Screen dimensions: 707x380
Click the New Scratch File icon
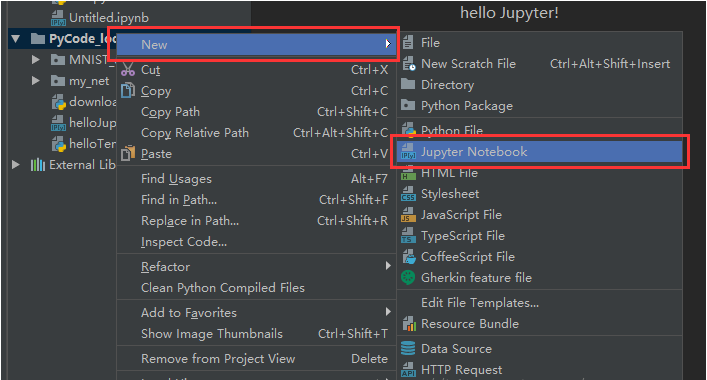[x=409, y=64]
